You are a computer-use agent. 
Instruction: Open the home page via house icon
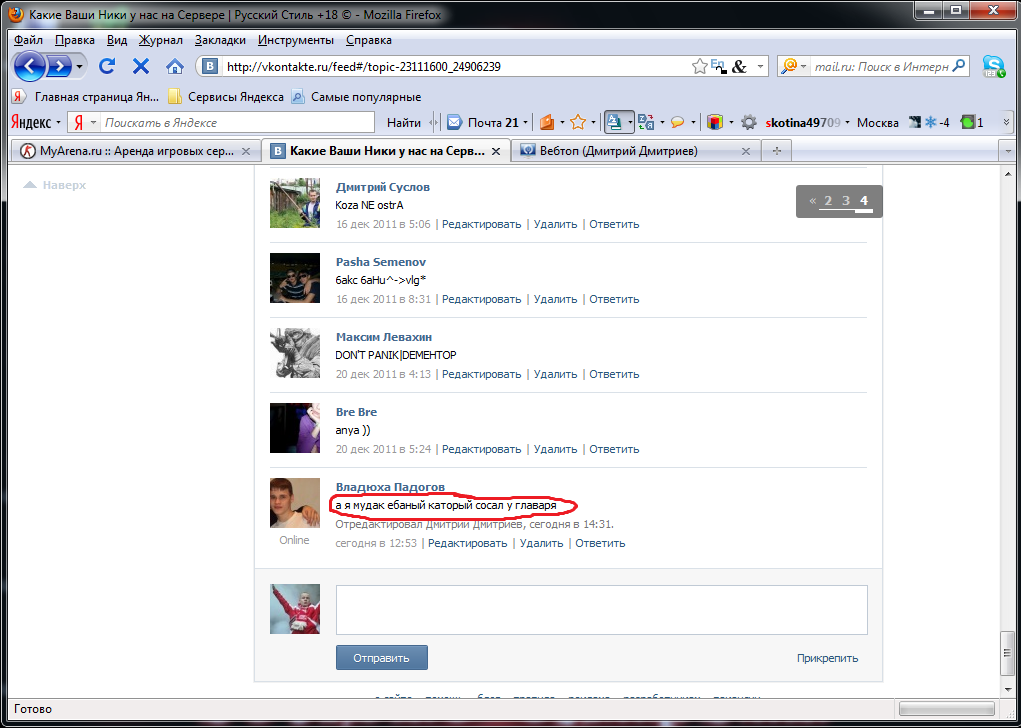pos(175,66)
